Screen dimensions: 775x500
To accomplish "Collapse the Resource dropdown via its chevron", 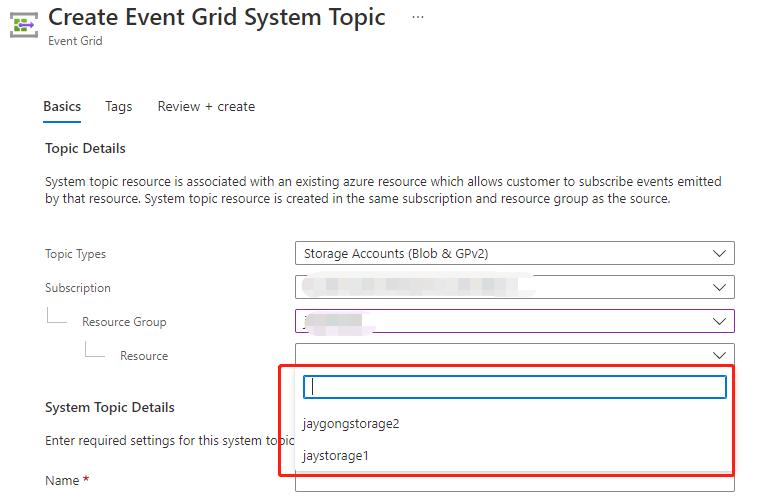I will [719, 355].
